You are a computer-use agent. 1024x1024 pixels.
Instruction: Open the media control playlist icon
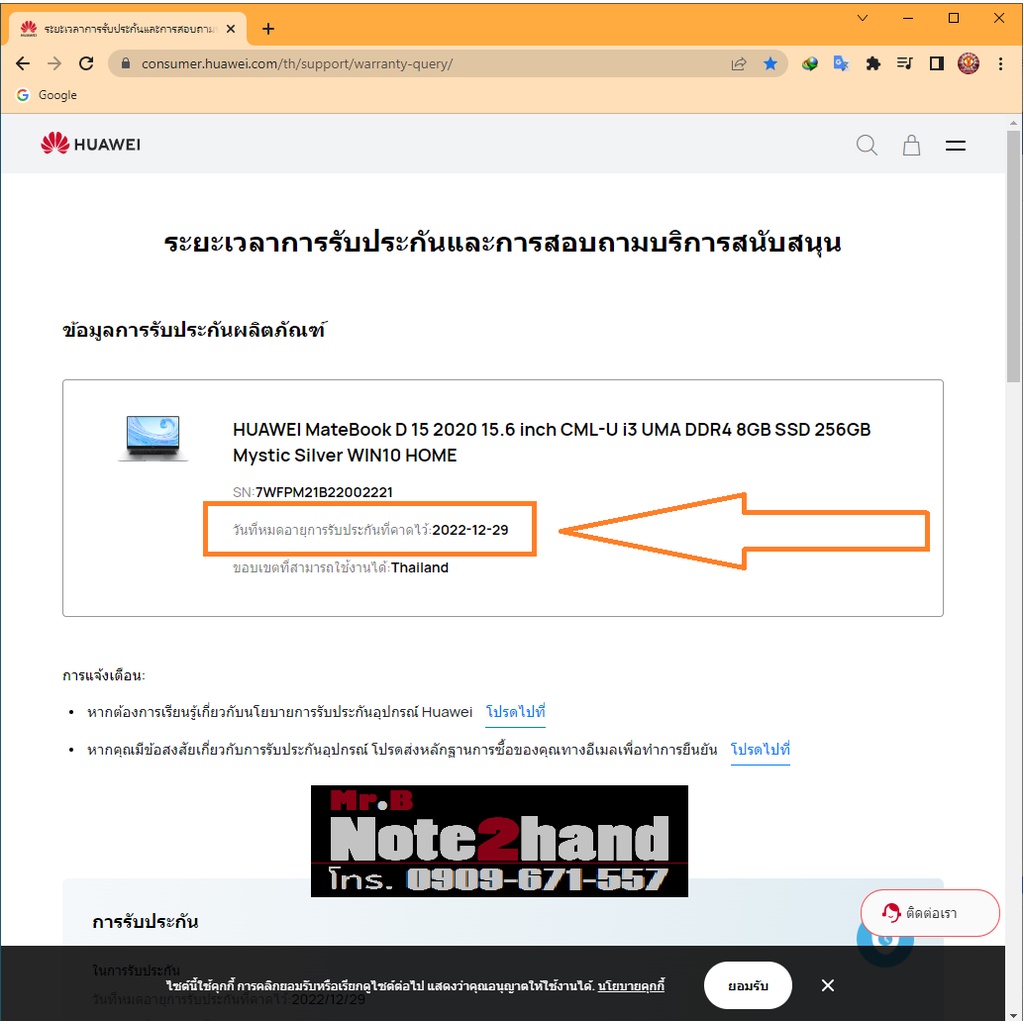(904, 63)
